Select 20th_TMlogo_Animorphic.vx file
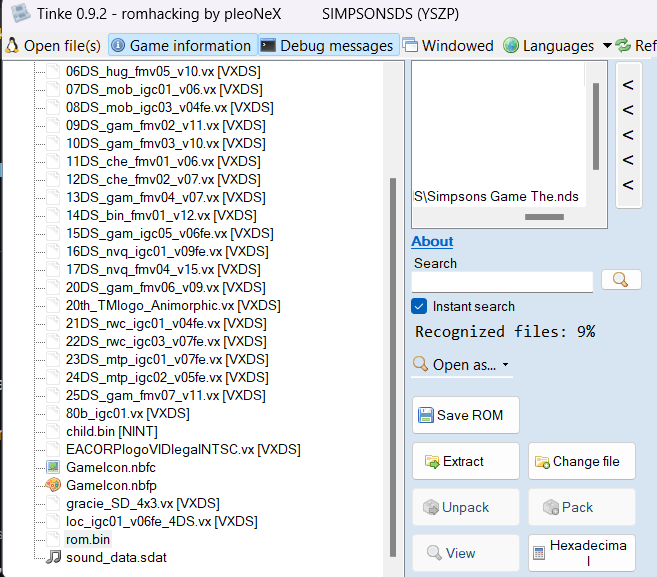Screen dimensions: 657x577 pos(173,305)
